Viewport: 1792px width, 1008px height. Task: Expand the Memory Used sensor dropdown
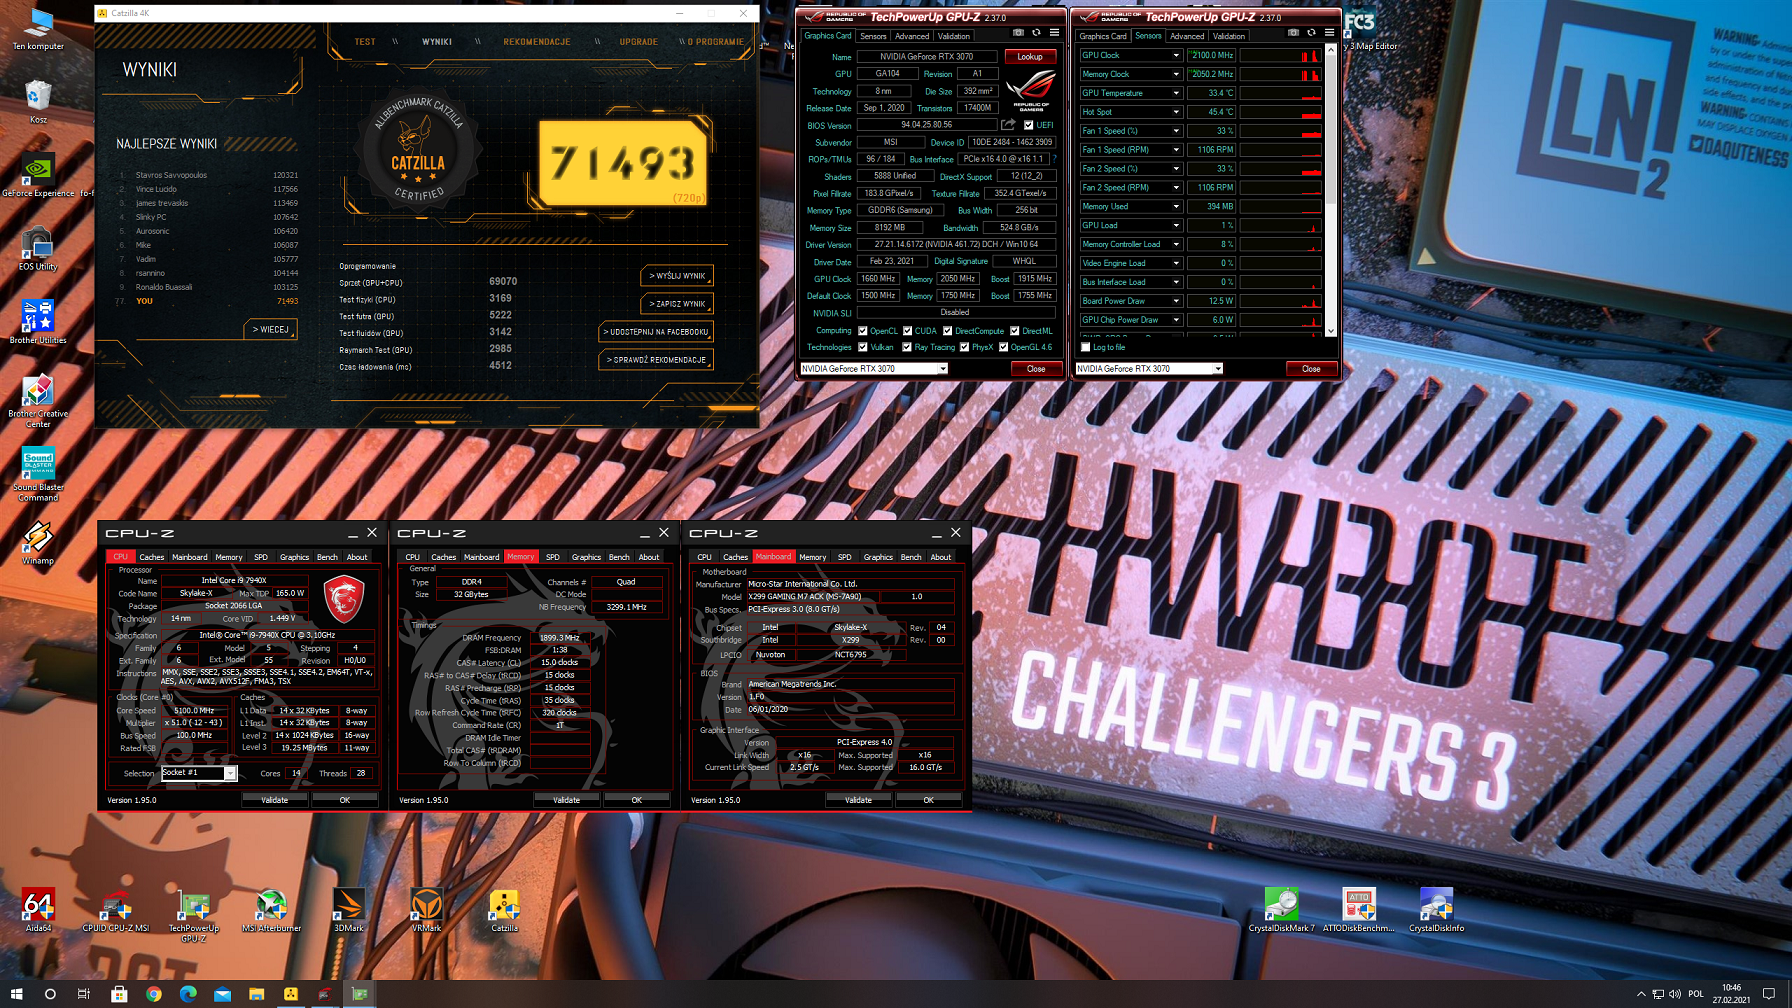point(1176,206)
